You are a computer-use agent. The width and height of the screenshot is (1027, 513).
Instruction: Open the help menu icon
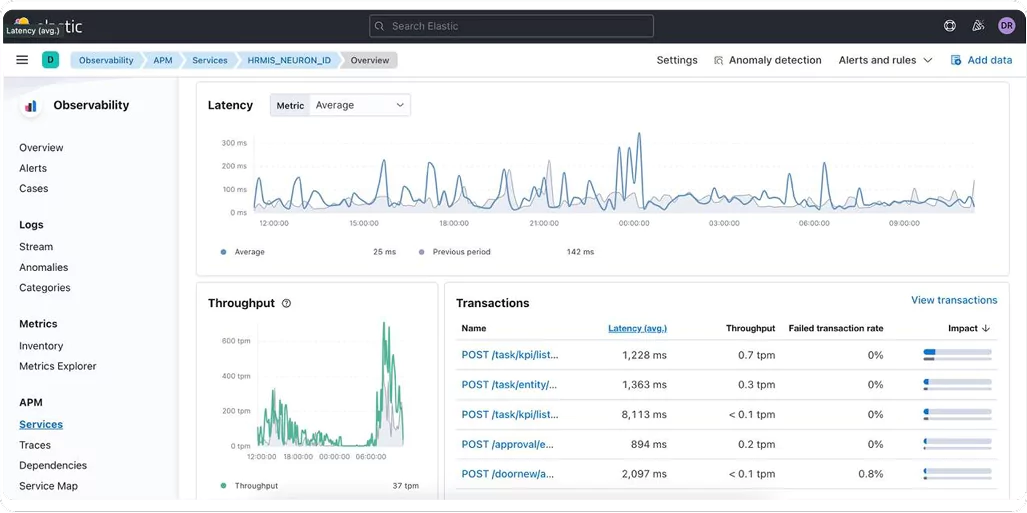pyautogui.click(x=950, y=26)
